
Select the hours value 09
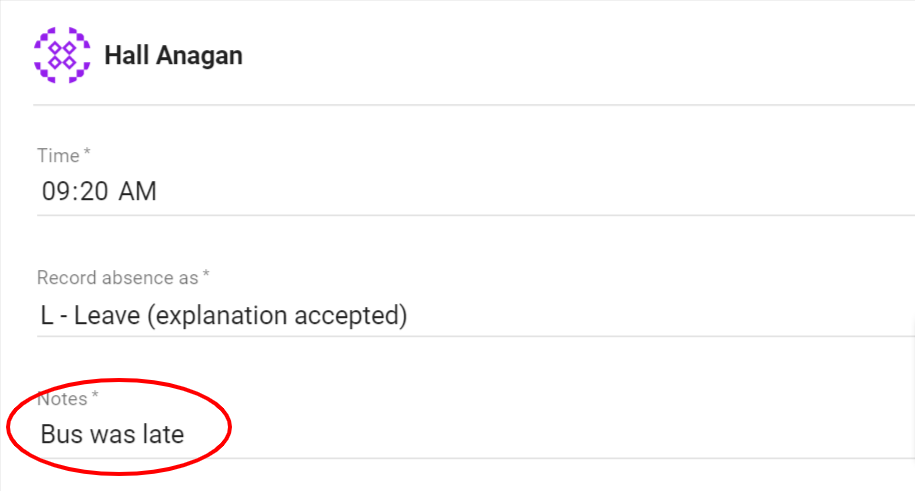[53, 191]
